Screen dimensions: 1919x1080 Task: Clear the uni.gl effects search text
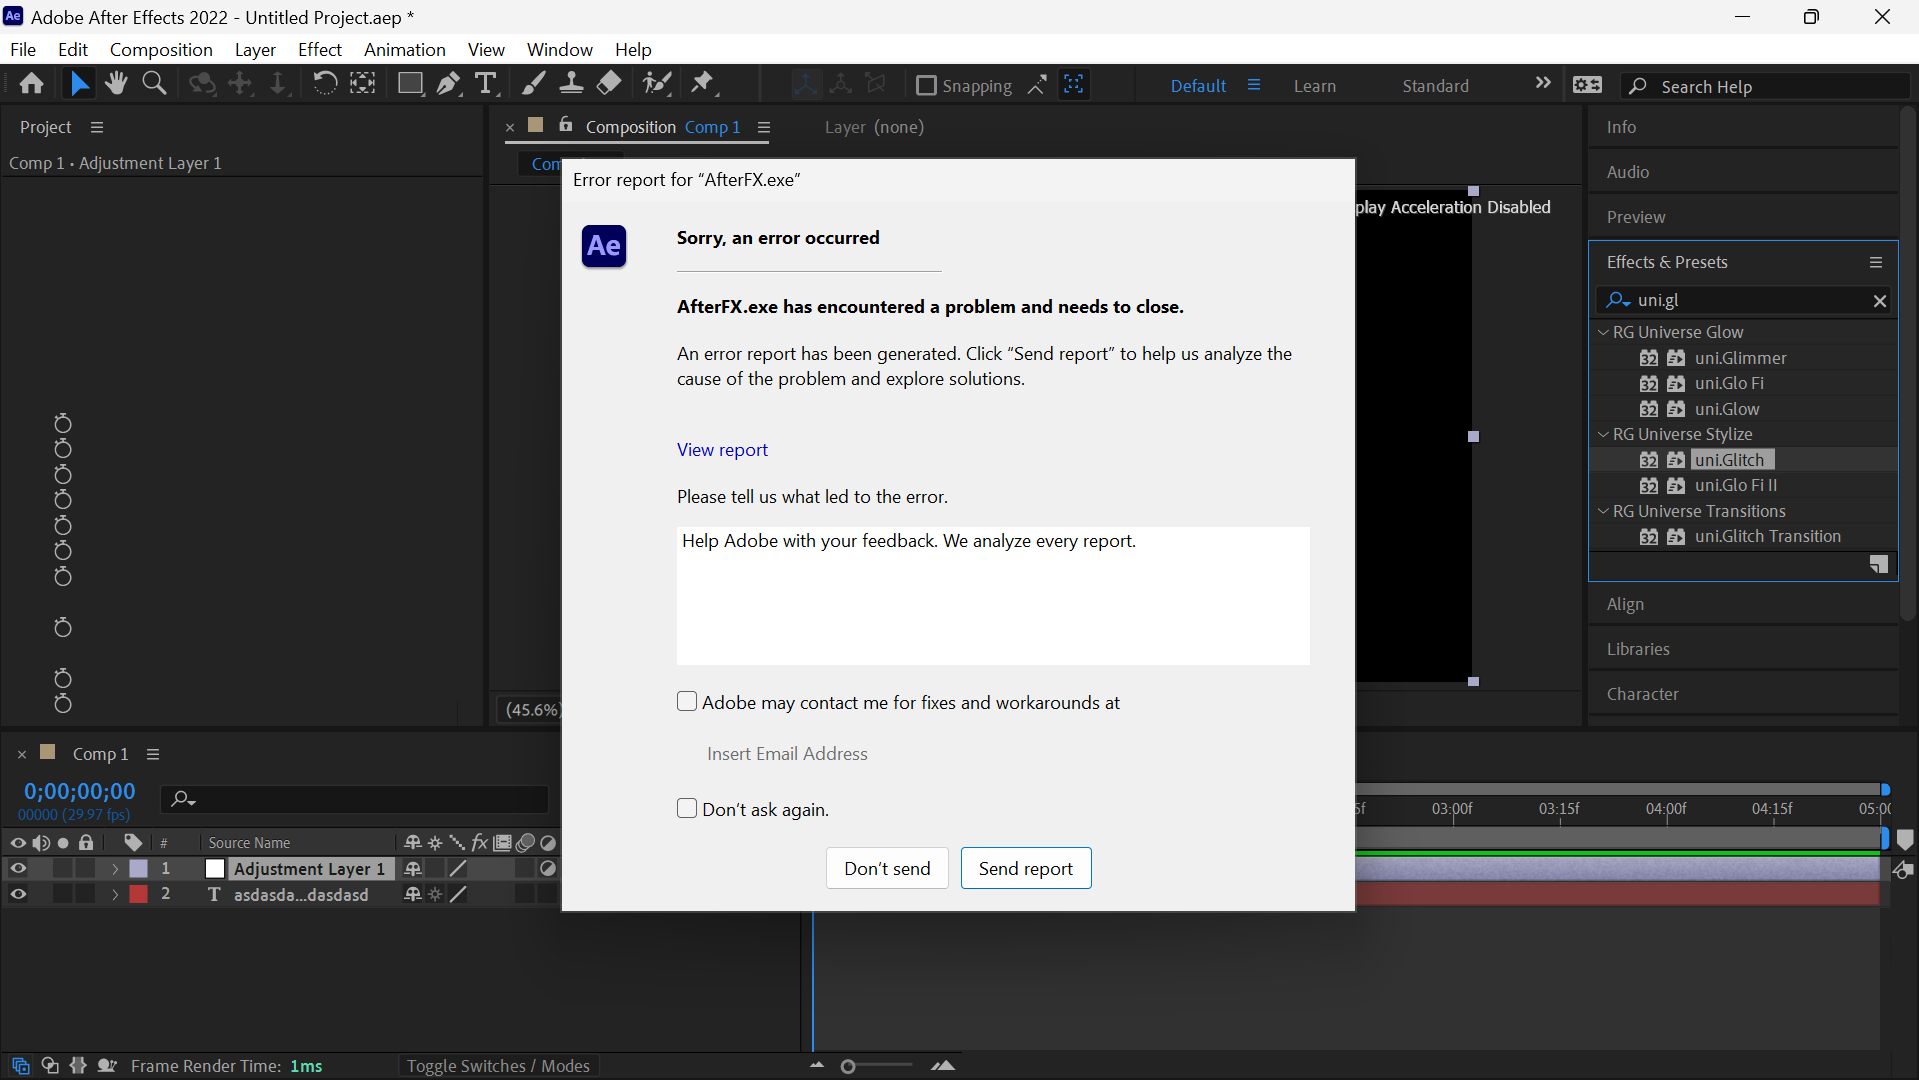(1879, 300)
